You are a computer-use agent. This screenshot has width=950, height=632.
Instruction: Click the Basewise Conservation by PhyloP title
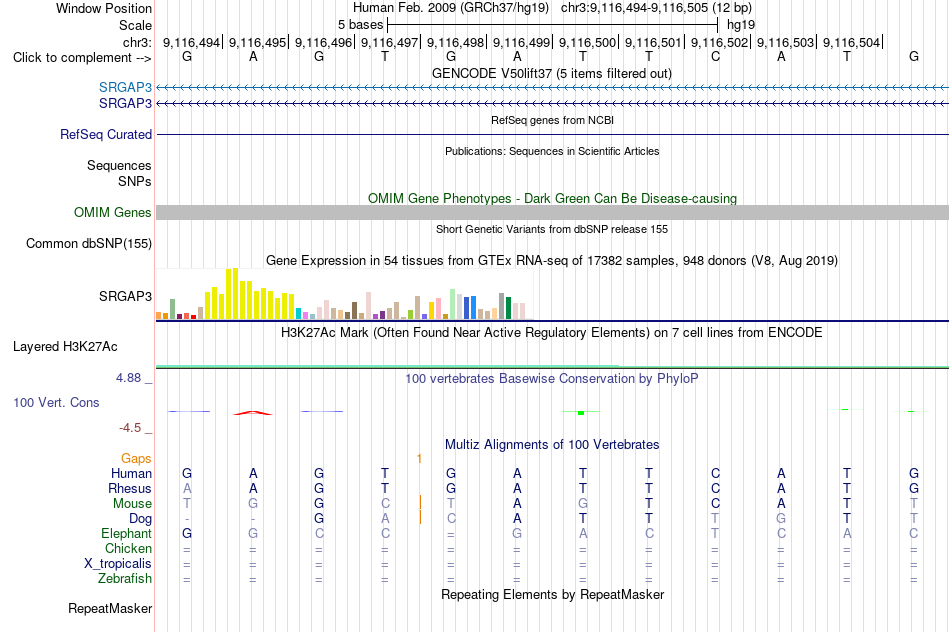click(x=552, y=379)
